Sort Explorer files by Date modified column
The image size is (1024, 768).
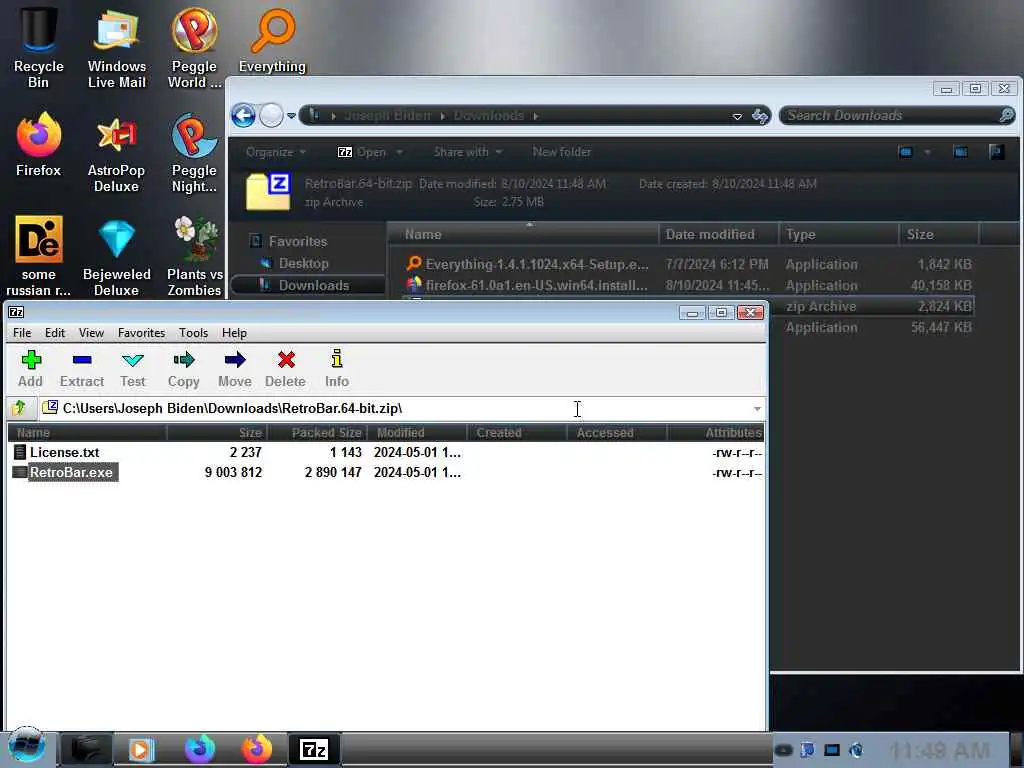718,234
